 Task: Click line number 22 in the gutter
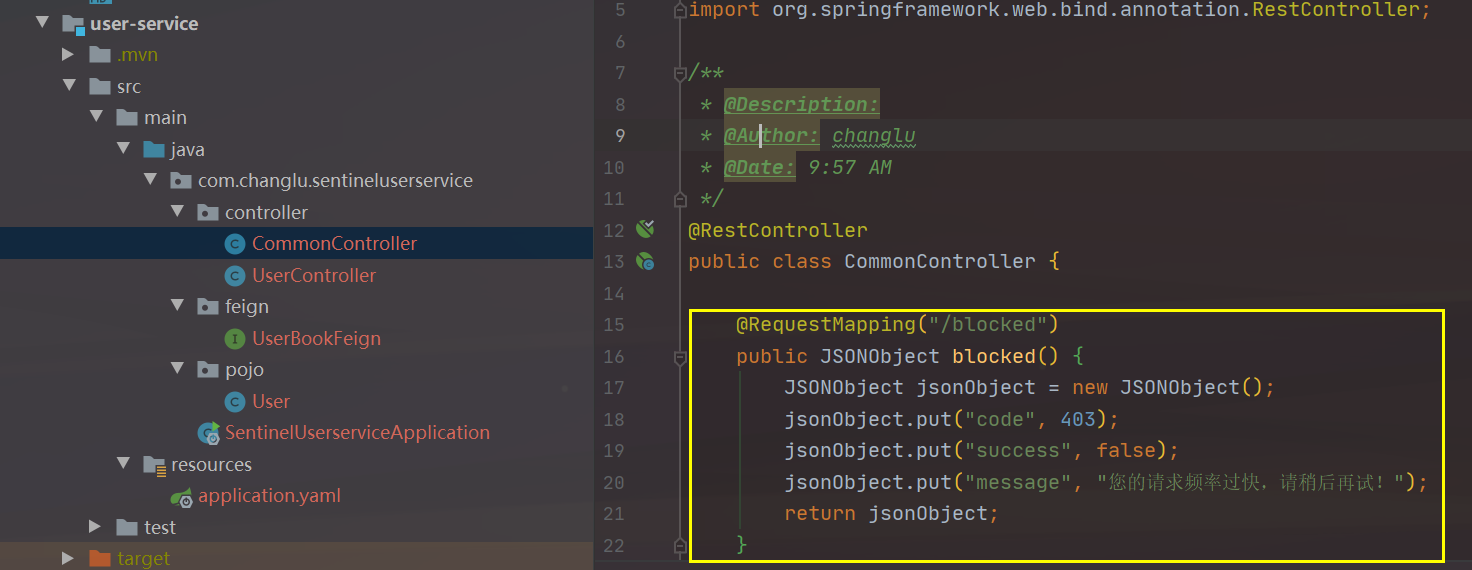614,545
